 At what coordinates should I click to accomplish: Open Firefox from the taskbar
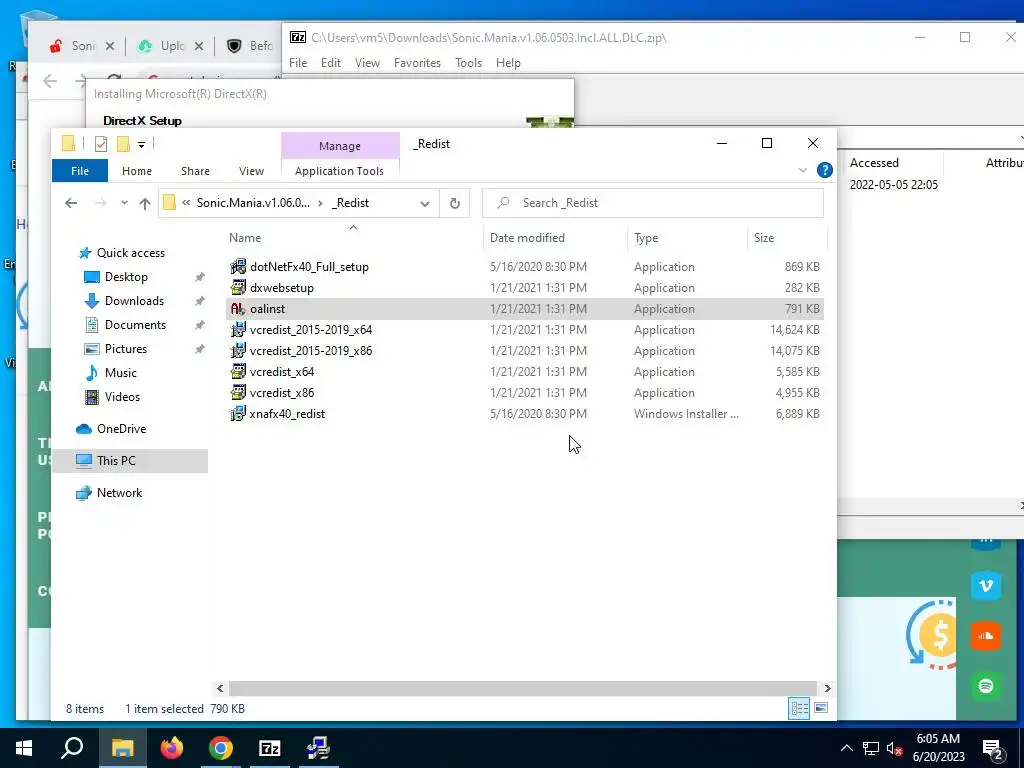coord(172,748)
